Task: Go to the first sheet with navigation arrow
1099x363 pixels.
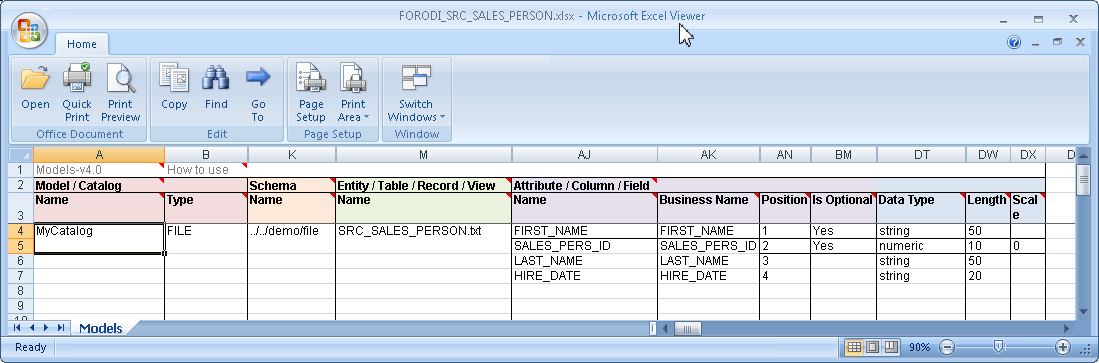Action: (17, 327)
